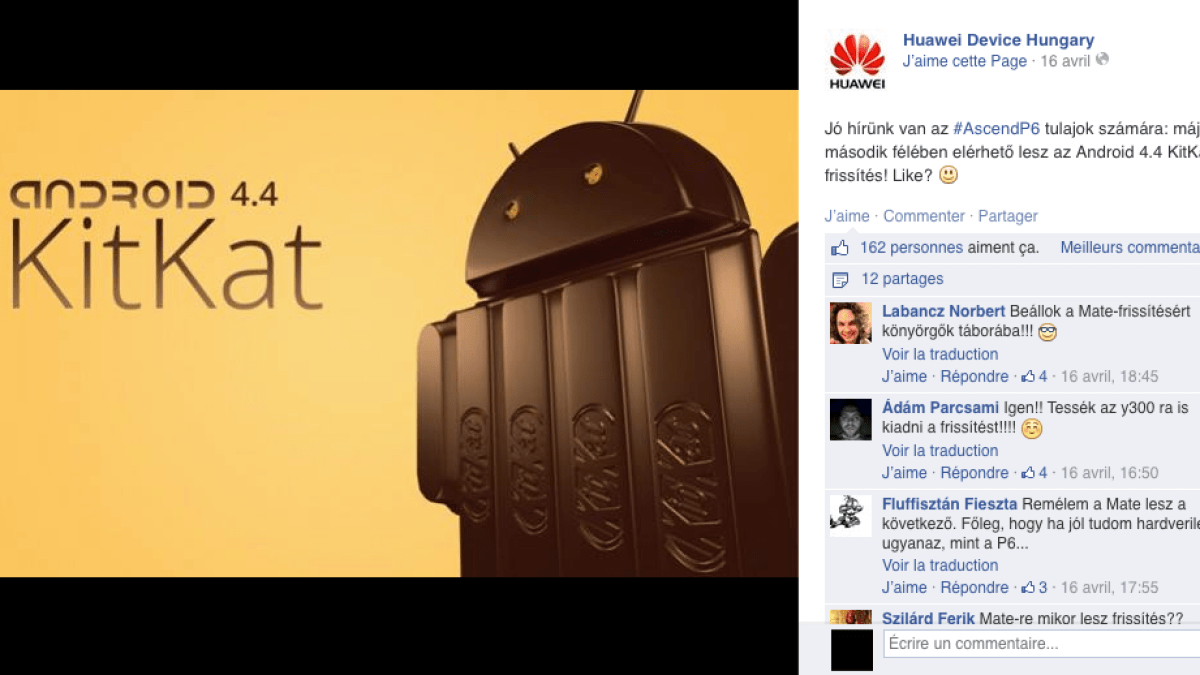Click Partager under the post
This screenshot has height=675, width=1200.
point(1008,216)
